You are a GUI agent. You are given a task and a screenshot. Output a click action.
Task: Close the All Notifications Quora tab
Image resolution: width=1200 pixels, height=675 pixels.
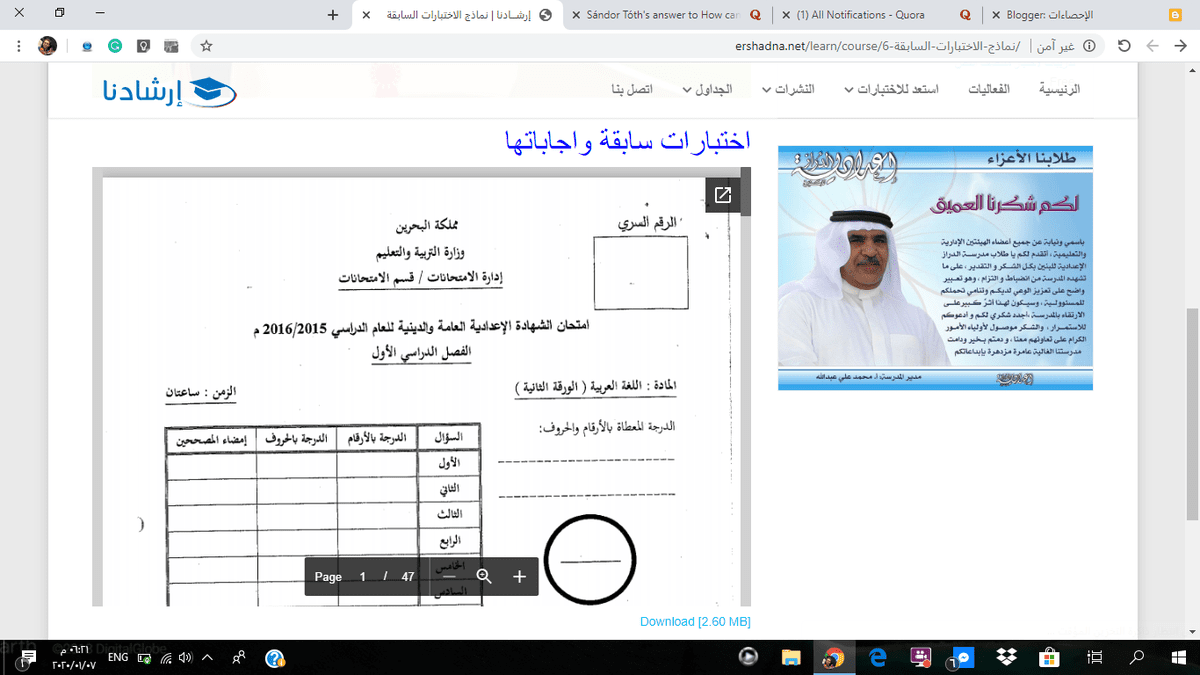coord(786,15)
